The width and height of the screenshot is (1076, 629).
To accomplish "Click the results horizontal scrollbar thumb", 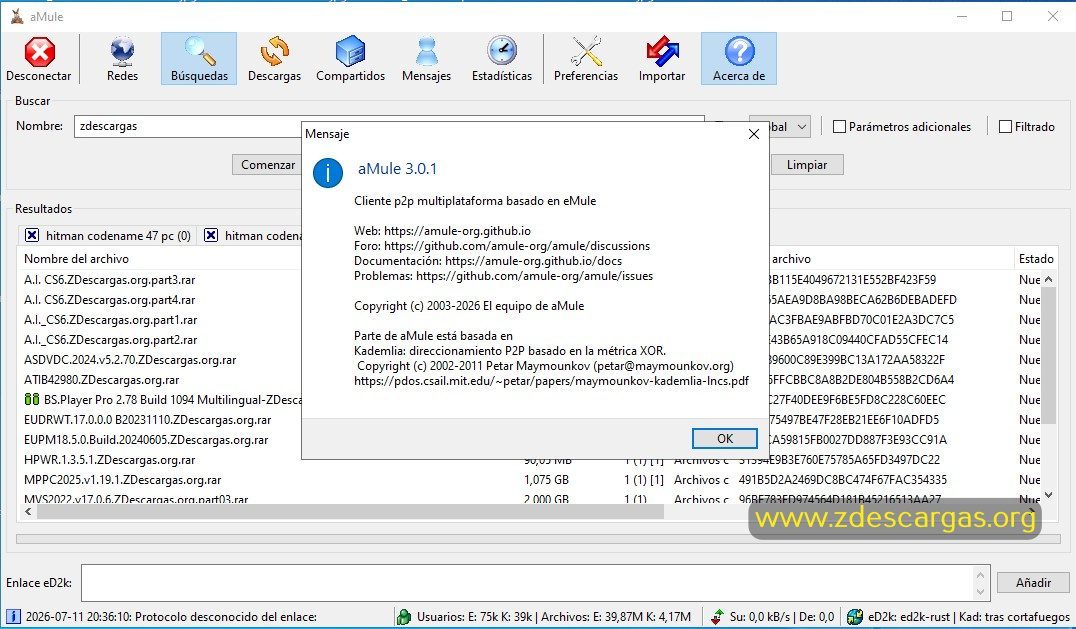I will [350, 512].
